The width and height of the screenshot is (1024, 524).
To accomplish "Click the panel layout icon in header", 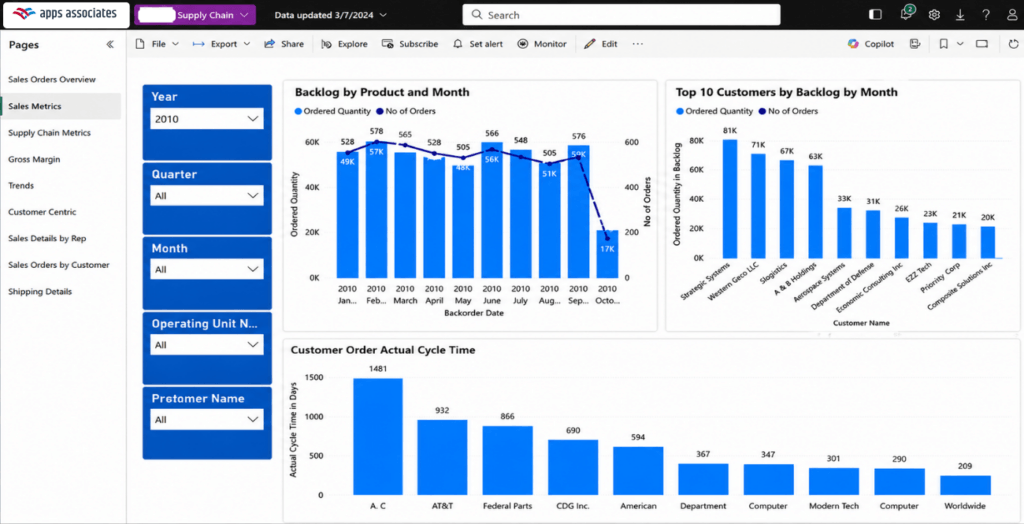I will [876, 14].
